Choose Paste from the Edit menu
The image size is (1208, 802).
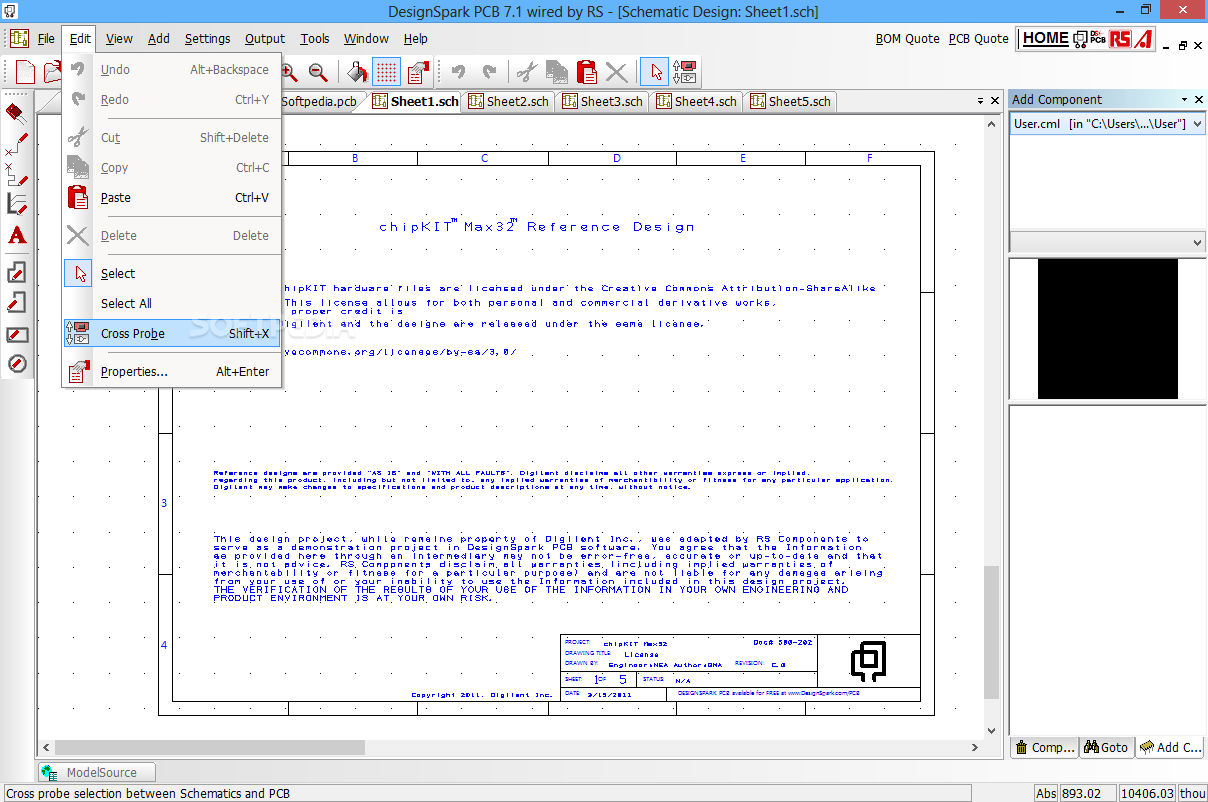coord(172,198)
